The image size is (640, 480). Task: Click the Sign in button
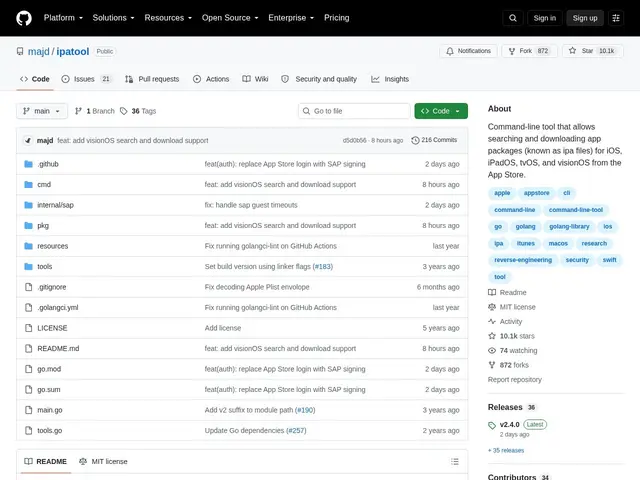tap(544, 18)
